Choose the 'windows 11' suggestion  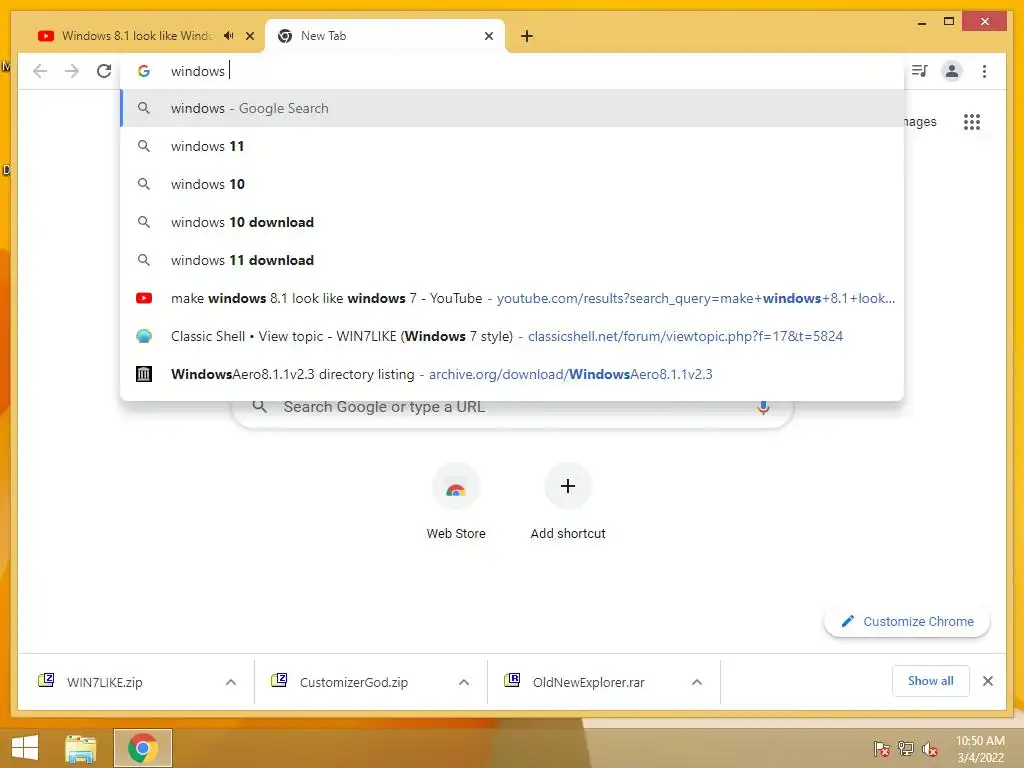point(512,146)
